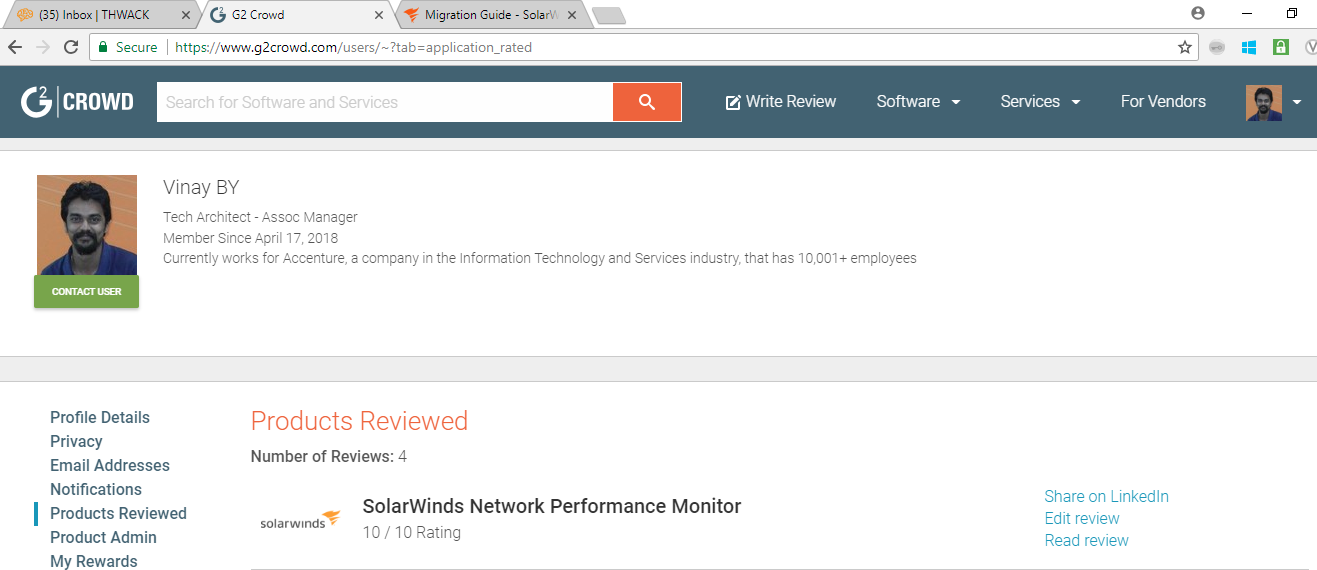Close the Migration Guide tab
1317x570 pixels.
(572, 15)
